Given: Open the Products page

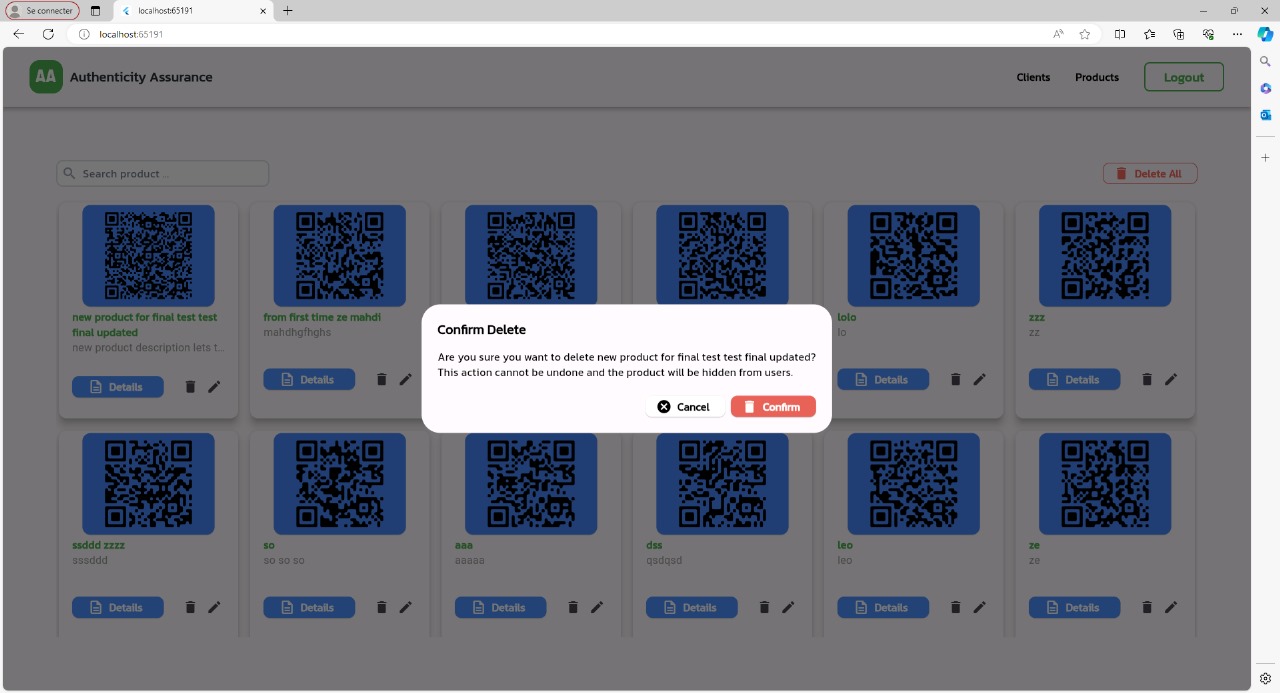Looking at the screenshot, I should 1097,77.
